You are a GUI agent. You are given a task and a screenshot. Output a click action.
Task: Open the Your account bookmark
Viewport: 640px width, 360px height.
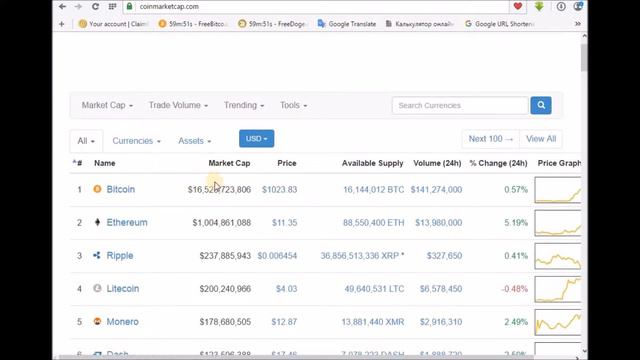[x=113, y=24]
